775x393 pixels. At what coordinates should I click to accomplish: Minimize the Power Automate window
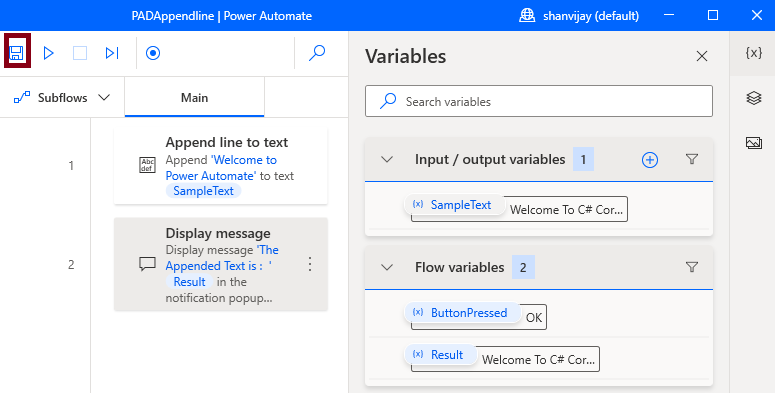tap(669, 15)
